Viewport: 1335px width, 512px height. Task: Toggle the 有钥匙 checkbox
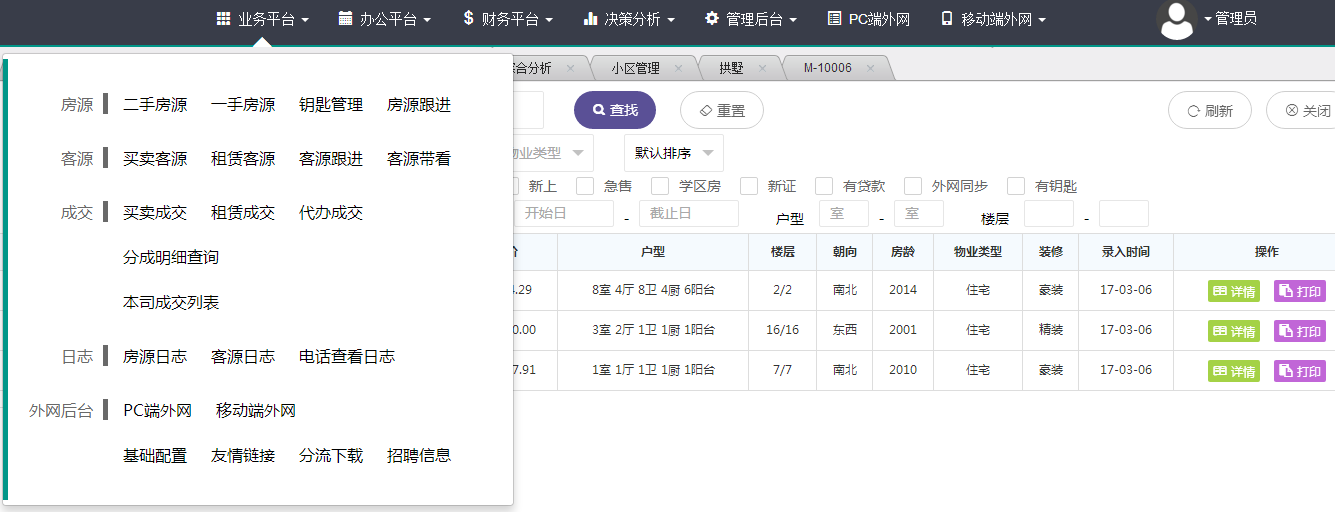[1016, 186]
